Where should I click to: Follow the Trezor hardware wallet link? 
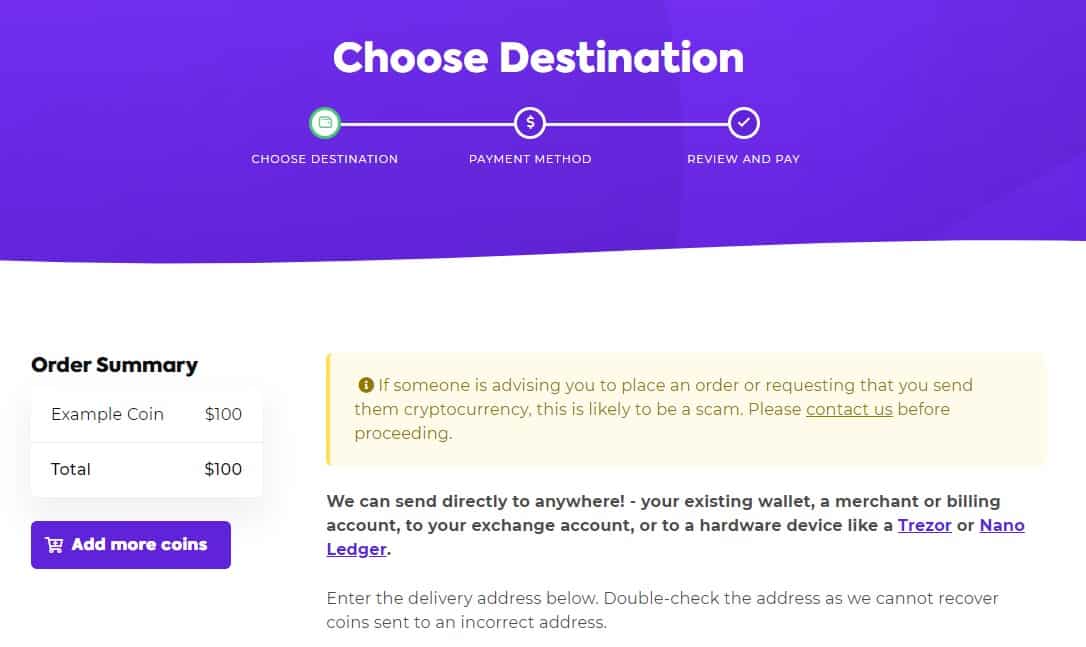[925, 525]
